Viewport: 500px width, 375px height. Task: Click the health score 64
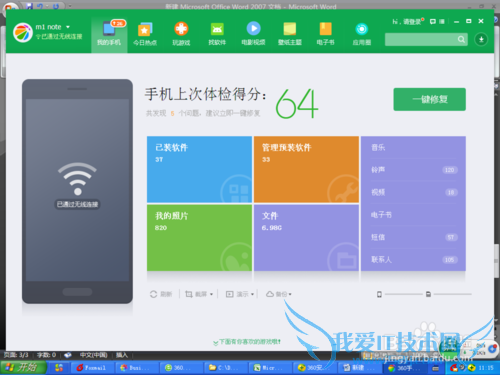point(297,103)
